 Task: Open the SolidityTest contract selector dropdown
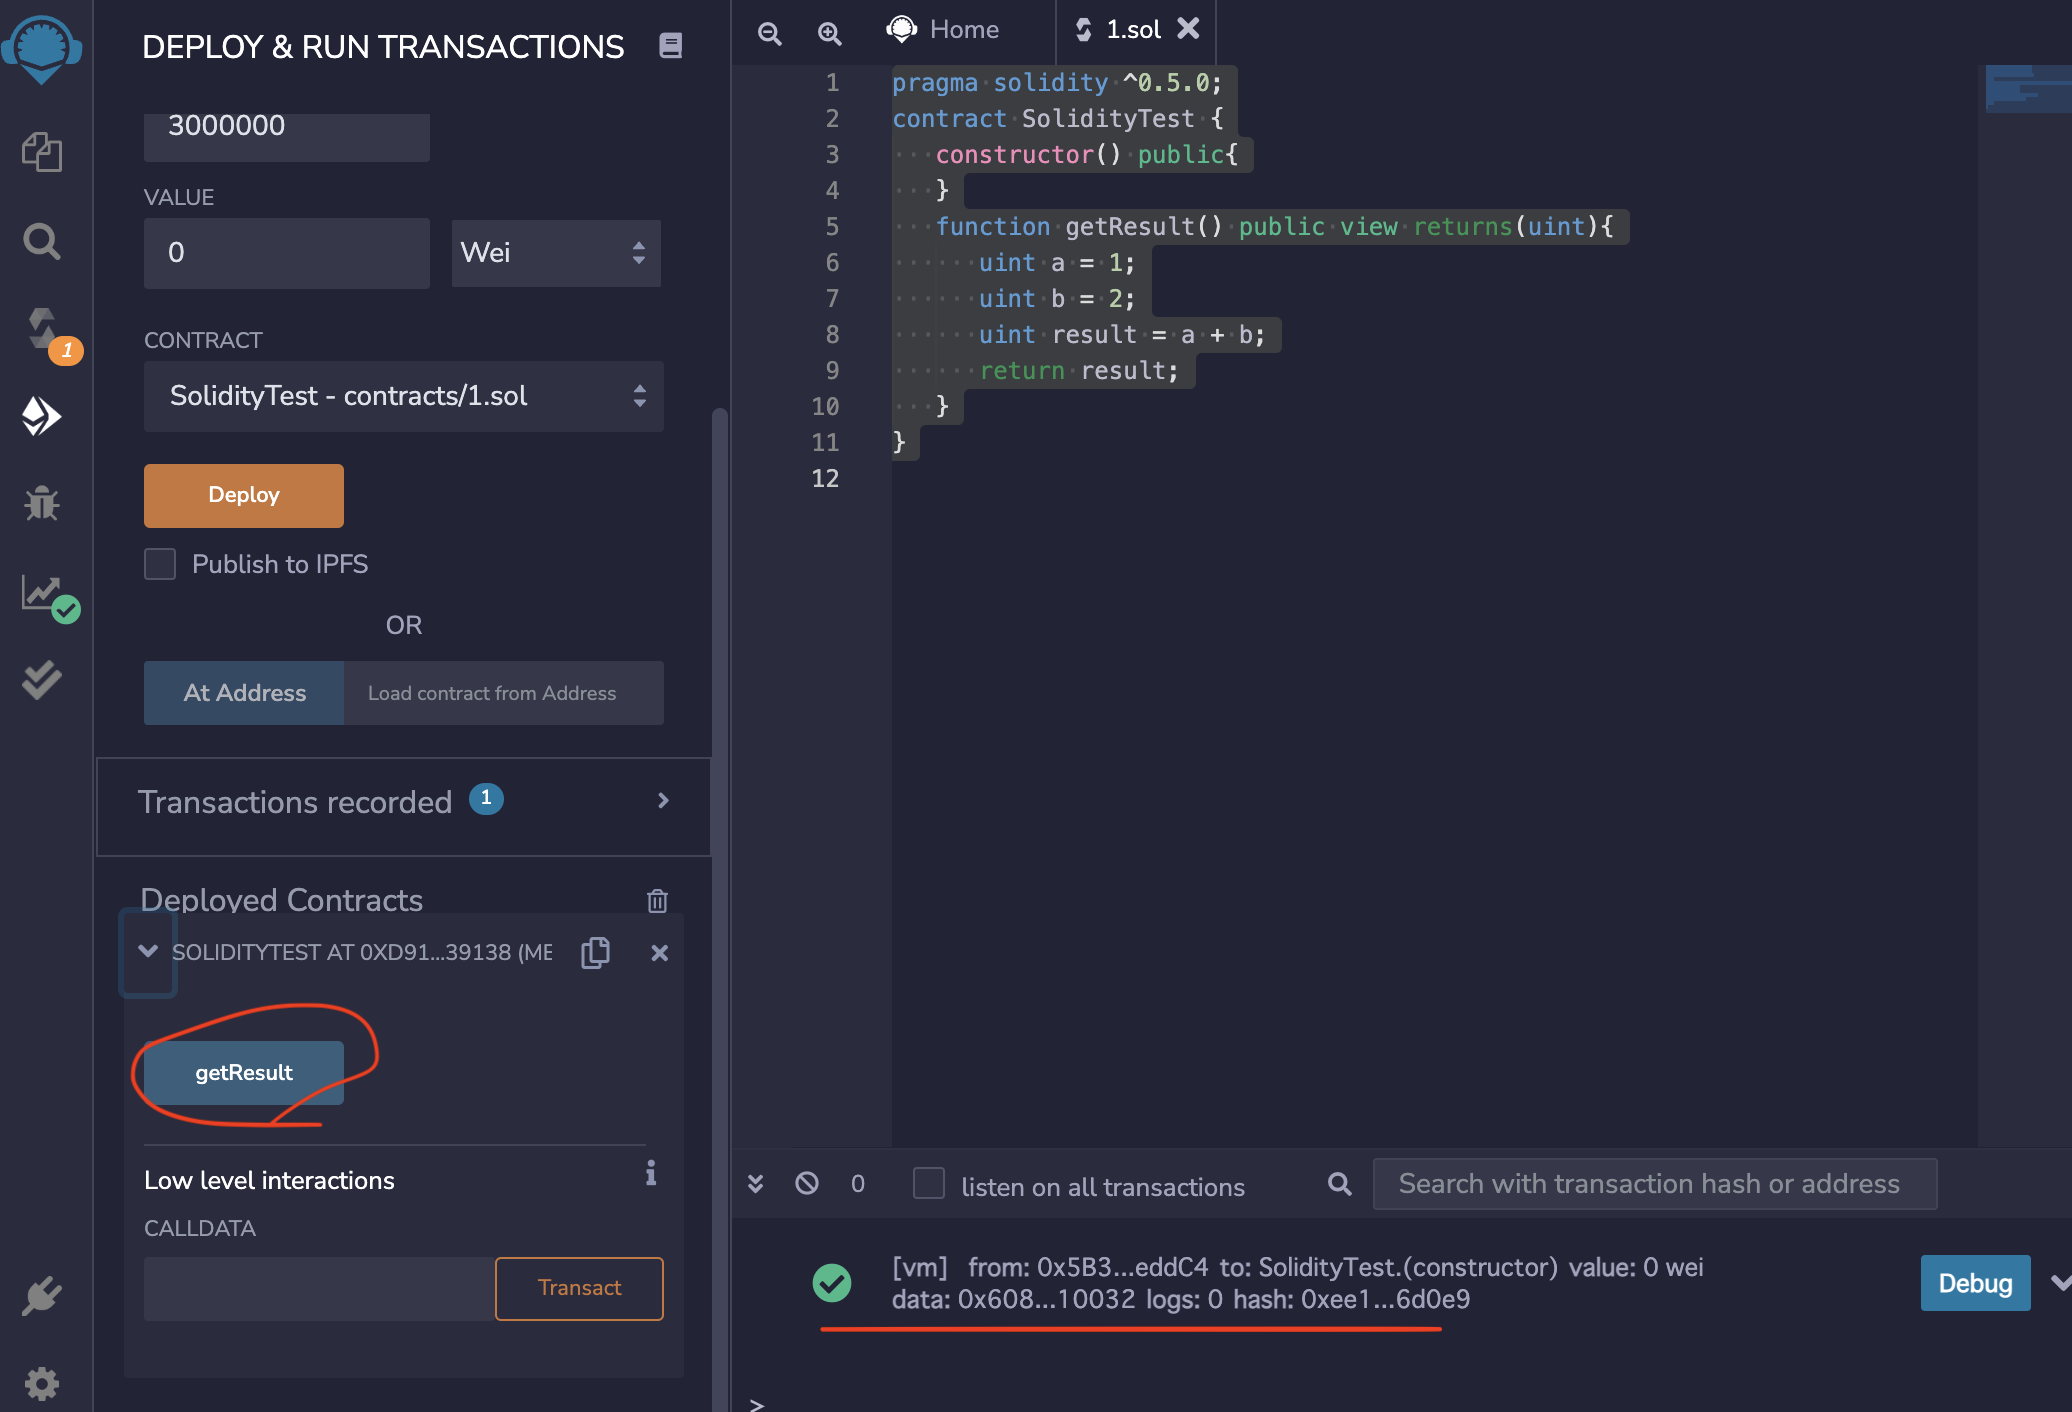403,396
